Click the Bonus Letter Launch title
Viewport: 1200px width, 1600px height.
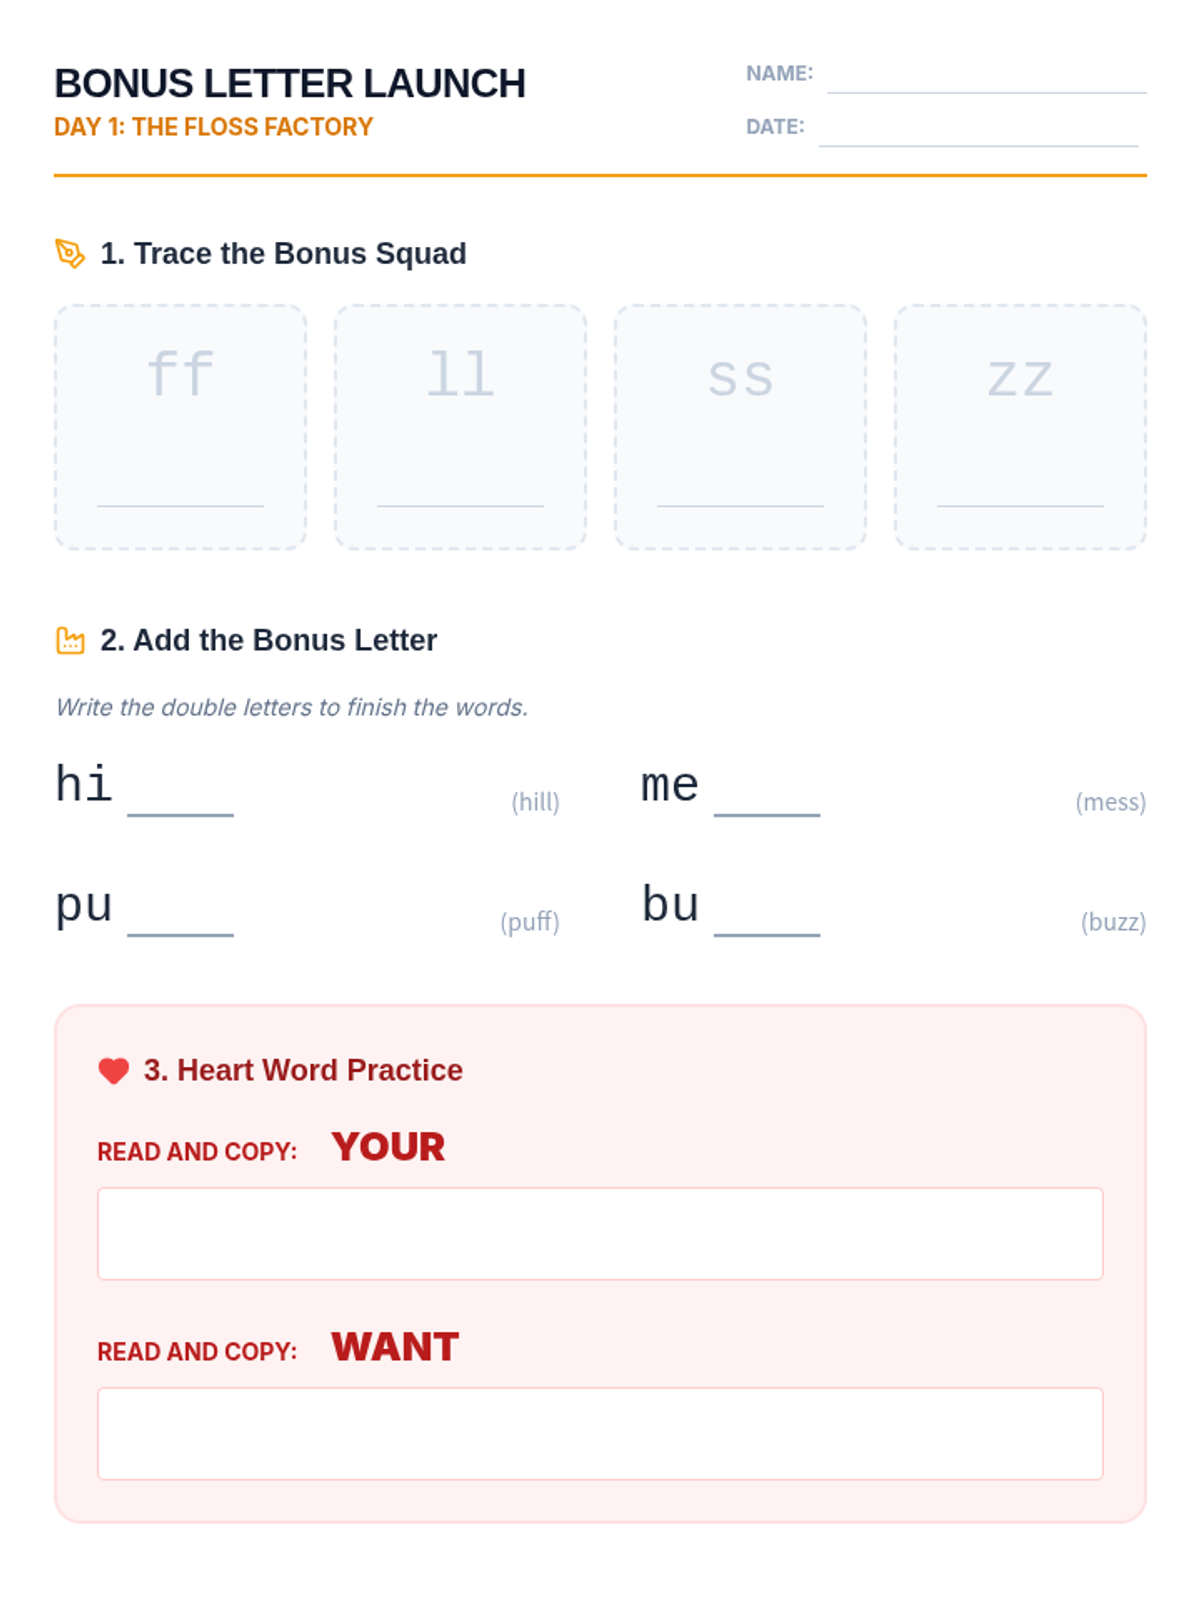290,84
